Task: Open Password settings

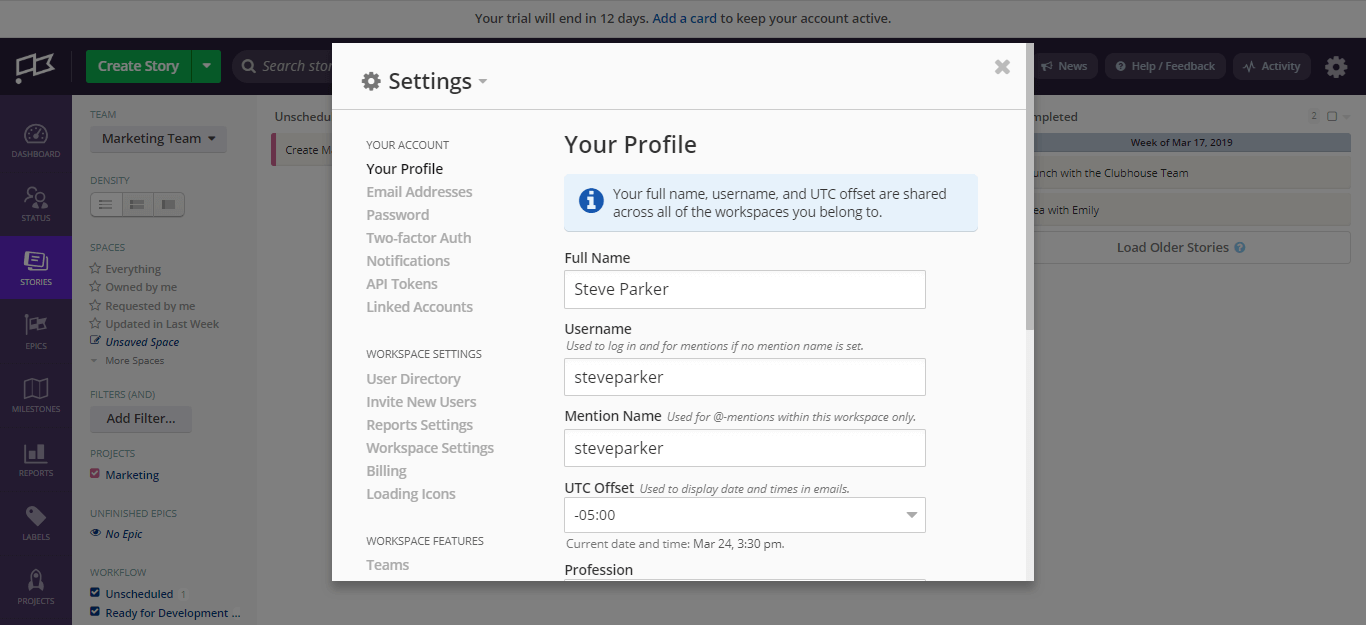Action: 398,215
